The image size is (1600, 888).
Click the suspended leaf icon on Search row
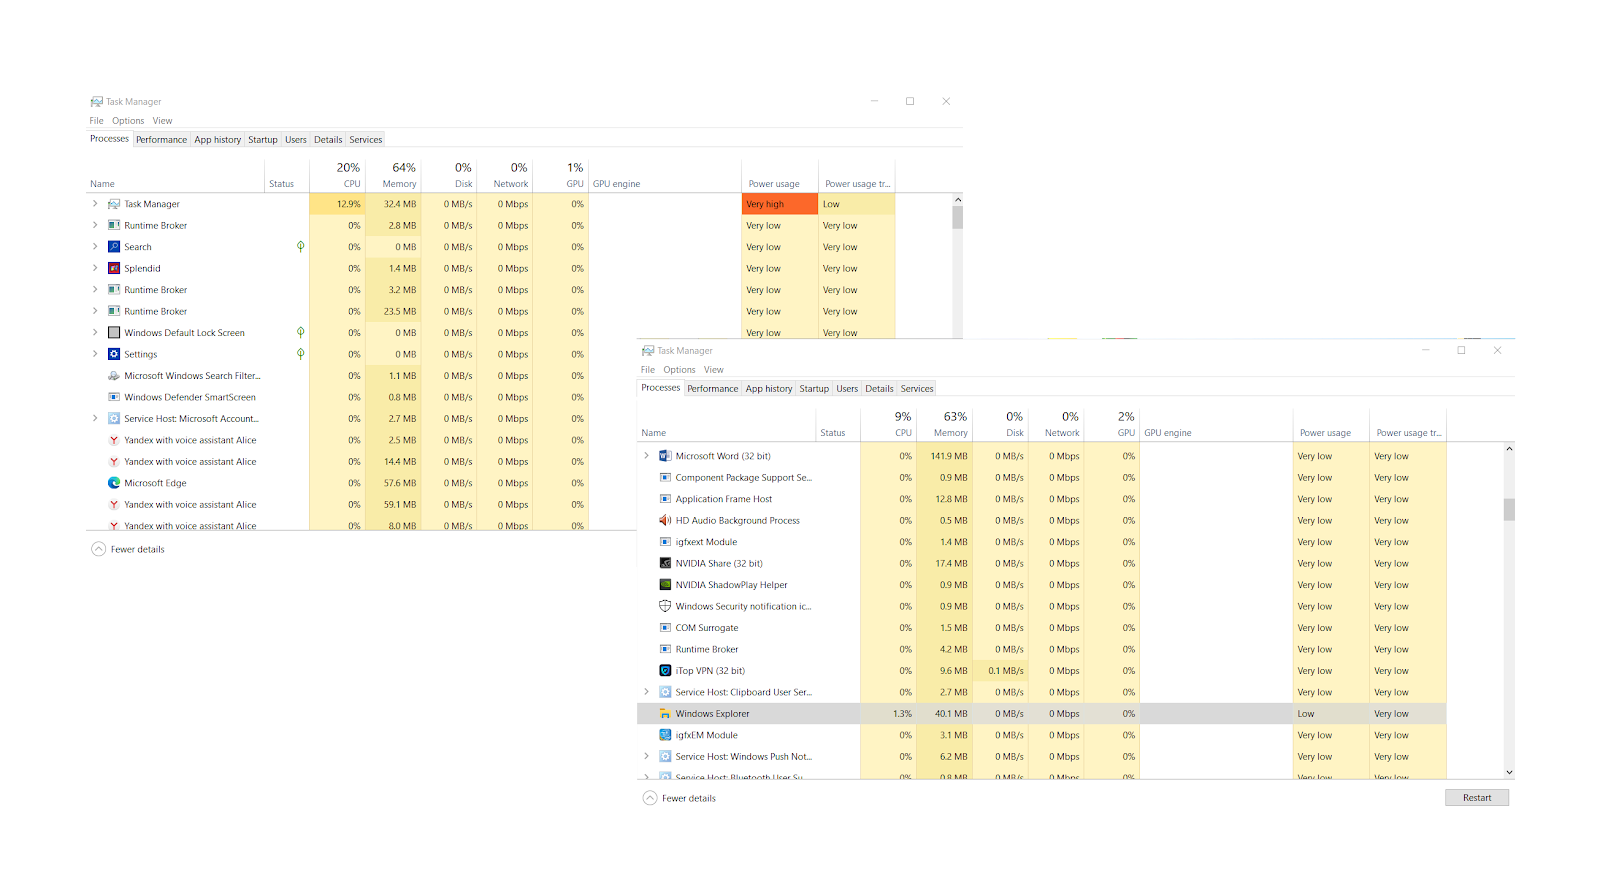301,246
